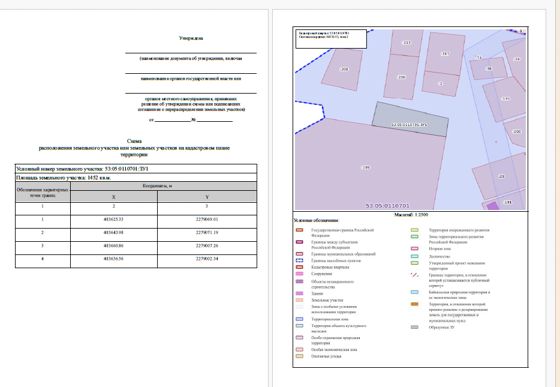560x387 pixels.
Task: Click the "Y" column header cell
Action: click(x=207, y=197)
